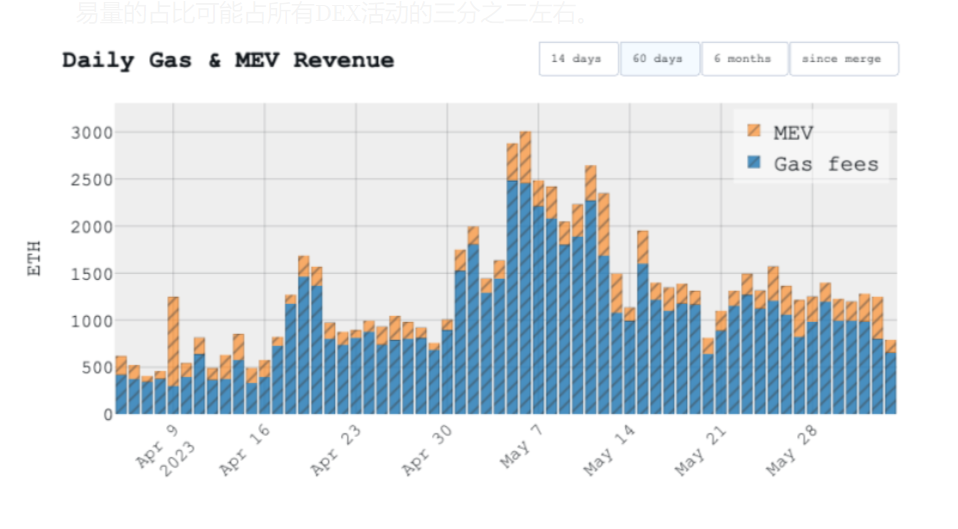Screen dimensions: 958x529
Task: Click the 2500 y-axis tick label
Action: click(x=92, y=180)
